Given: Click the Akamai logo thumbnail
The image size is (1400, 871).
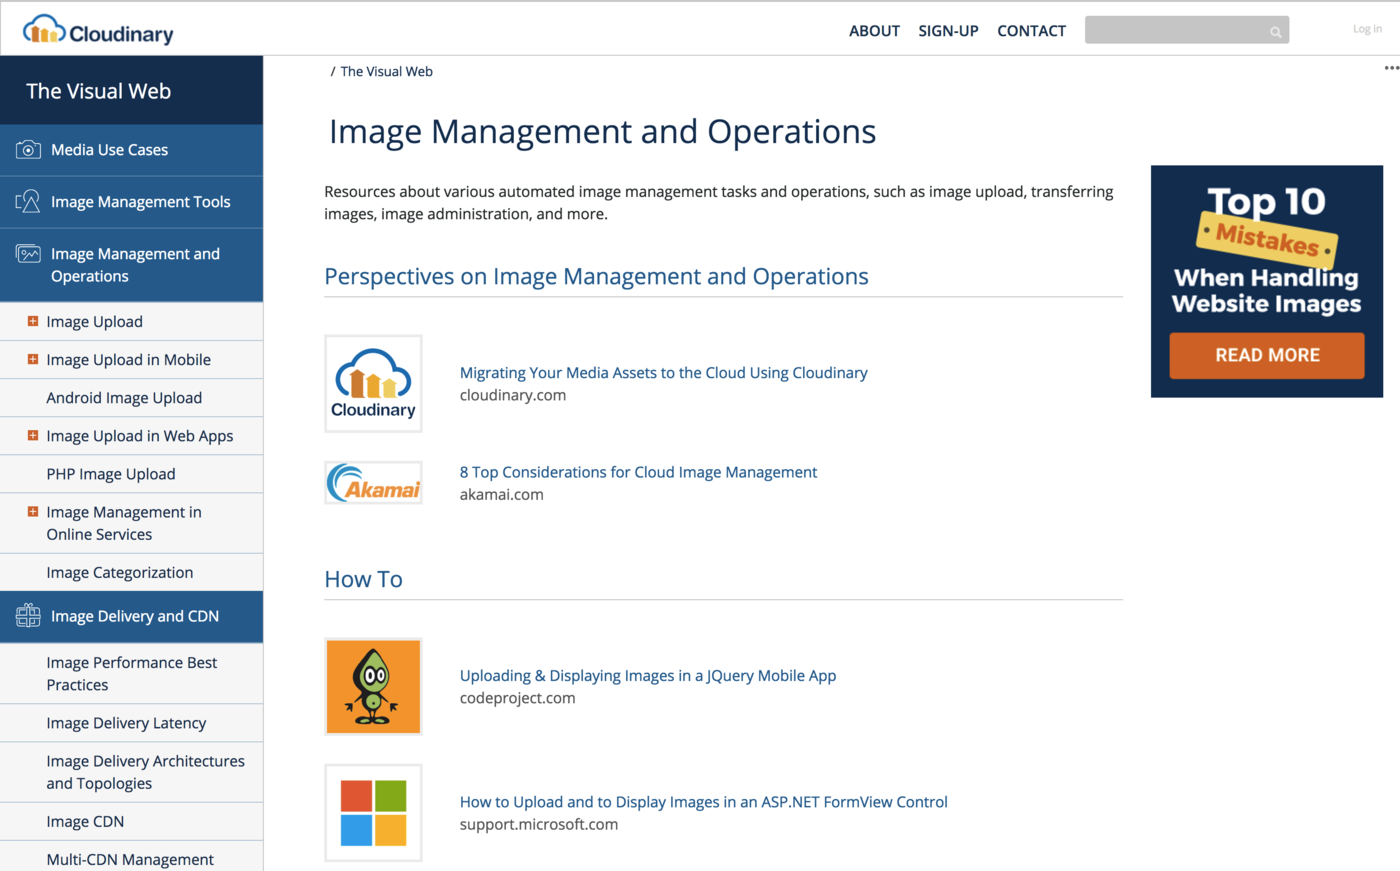Looking at the screenshot, I should pos(373,482).
